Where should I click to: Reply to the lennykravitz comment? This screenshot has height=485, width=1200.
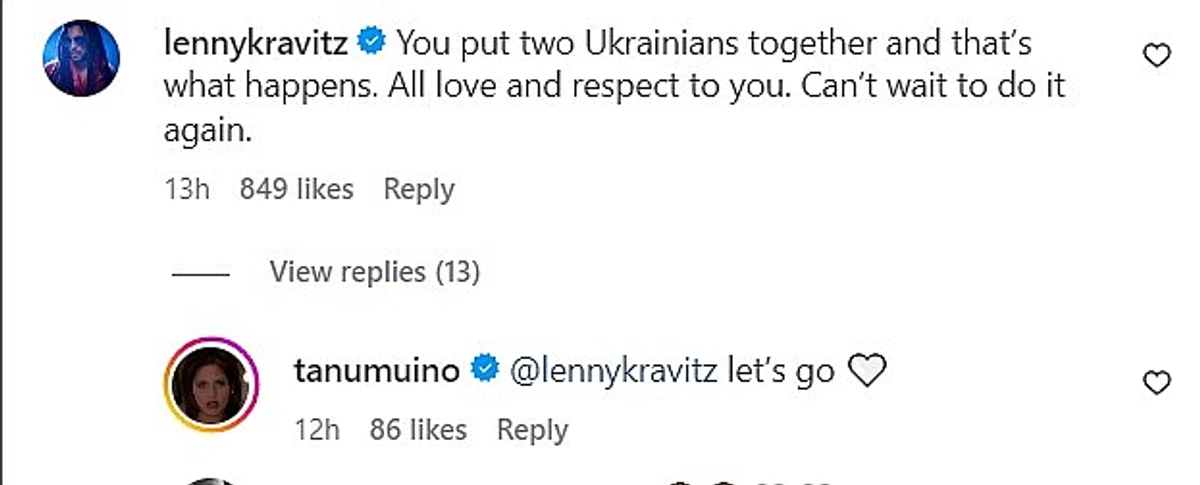coord(419,189)
